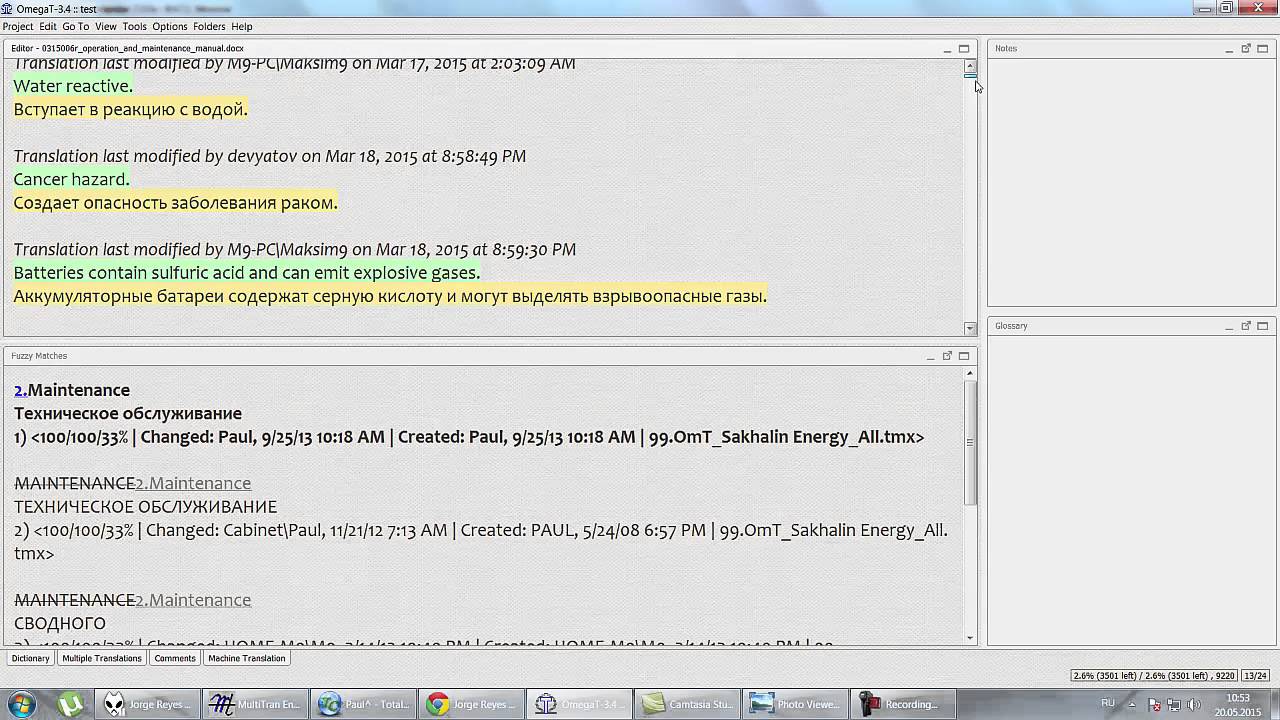Undock the Fuzzy Matches pane
Viewport: 1280px width, 720px height.
point(947,356)
